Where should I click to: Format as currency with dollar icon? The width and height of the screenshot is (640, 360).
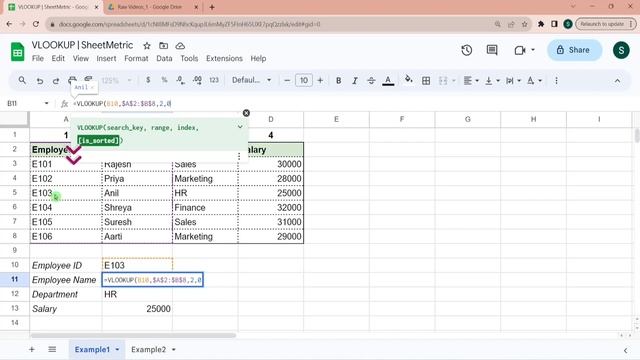(148, 80)
